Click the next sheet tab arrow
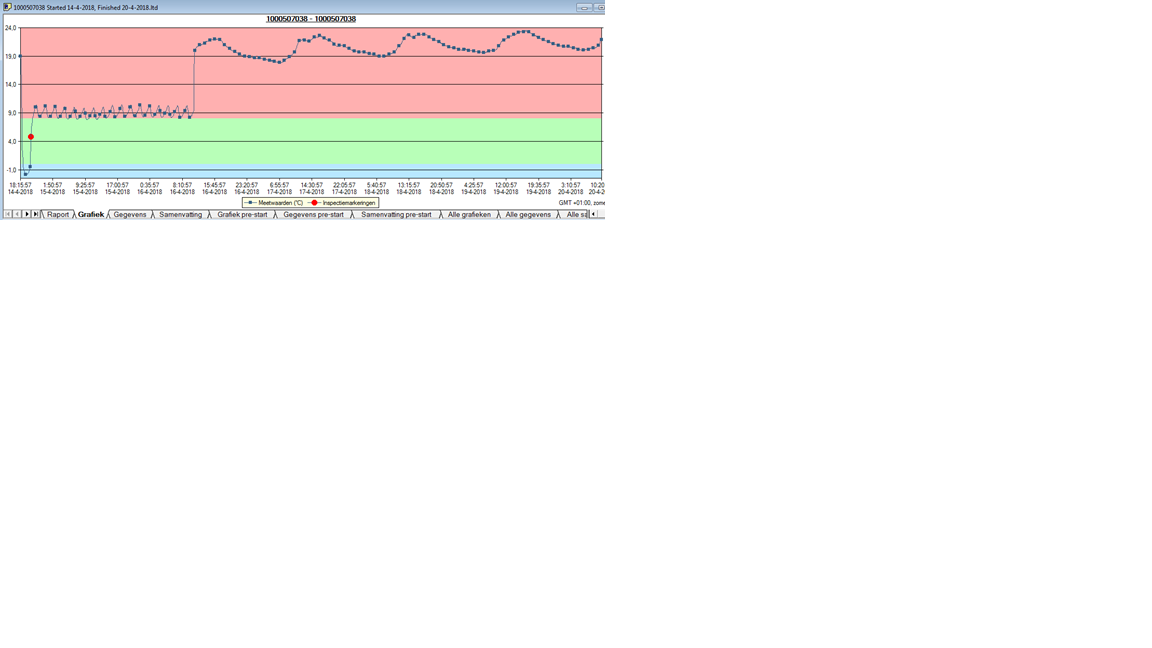This screenshot has height=648, width=1152. click(x=27, y=214)
